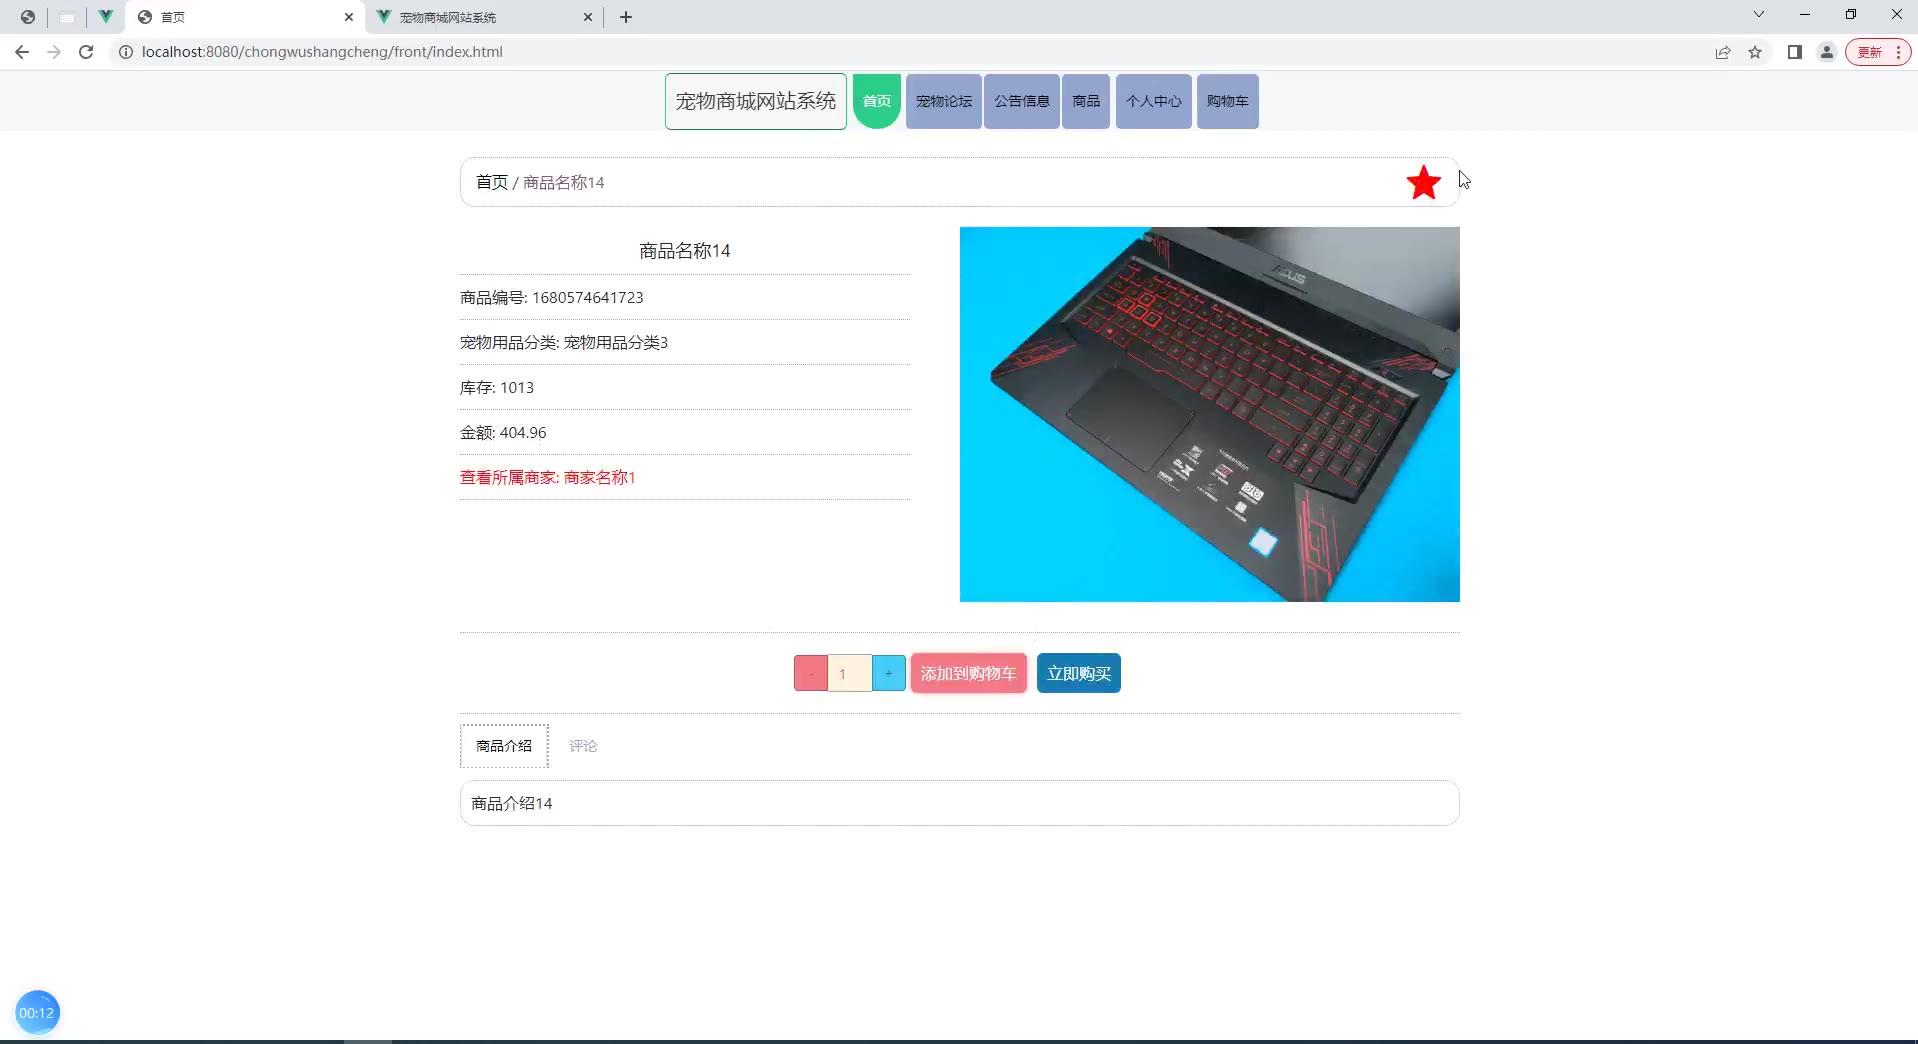This screenshot has width=1918, height=1044.
Task: Click the 首页 breadcrumb link
Action: (491, 182)
